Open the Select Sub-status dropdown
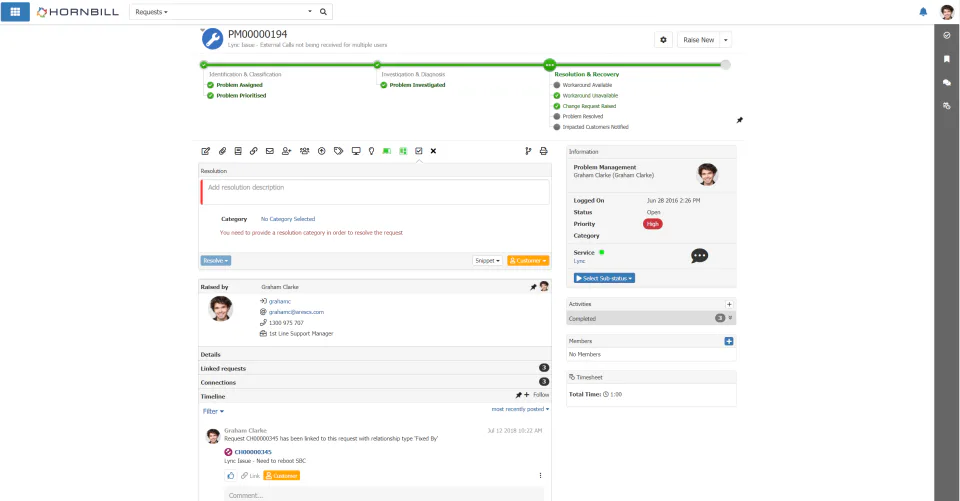Viewport: 960px width, 501px height. 604,278
